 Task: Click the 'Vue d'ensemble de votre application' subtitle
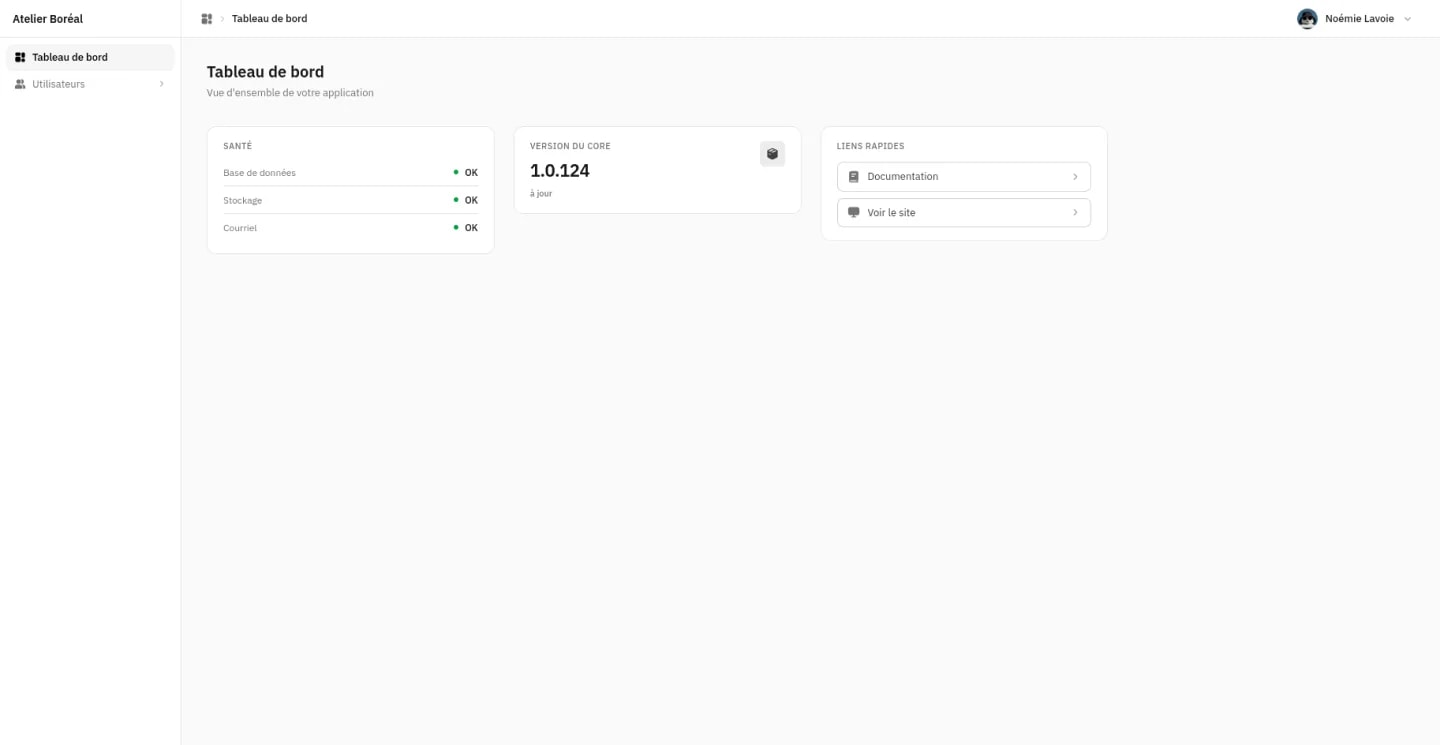tap(290, 93)
